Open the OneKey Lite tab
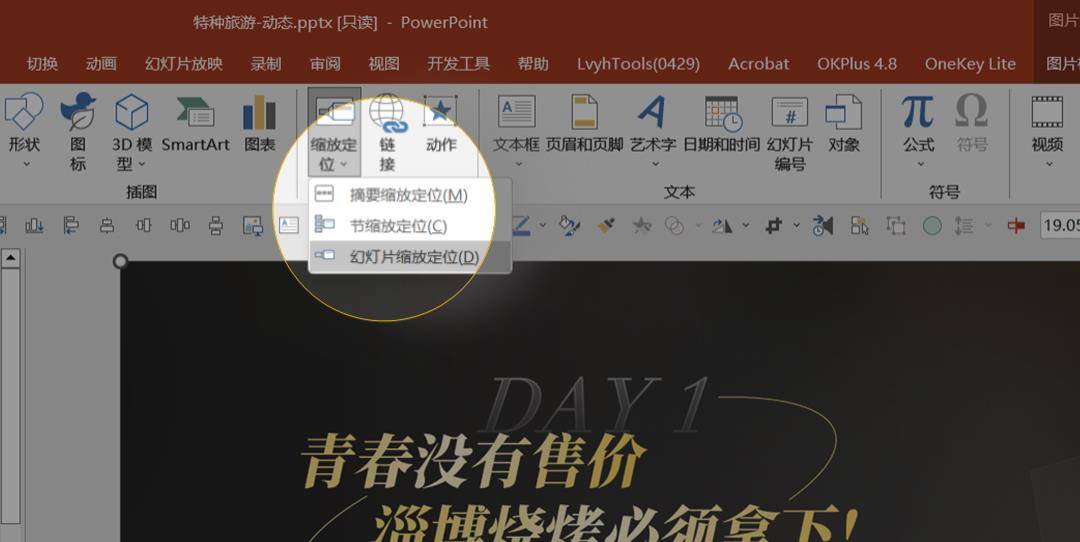The width and height of the screenshot is (1080, 542). pos(970,64)
